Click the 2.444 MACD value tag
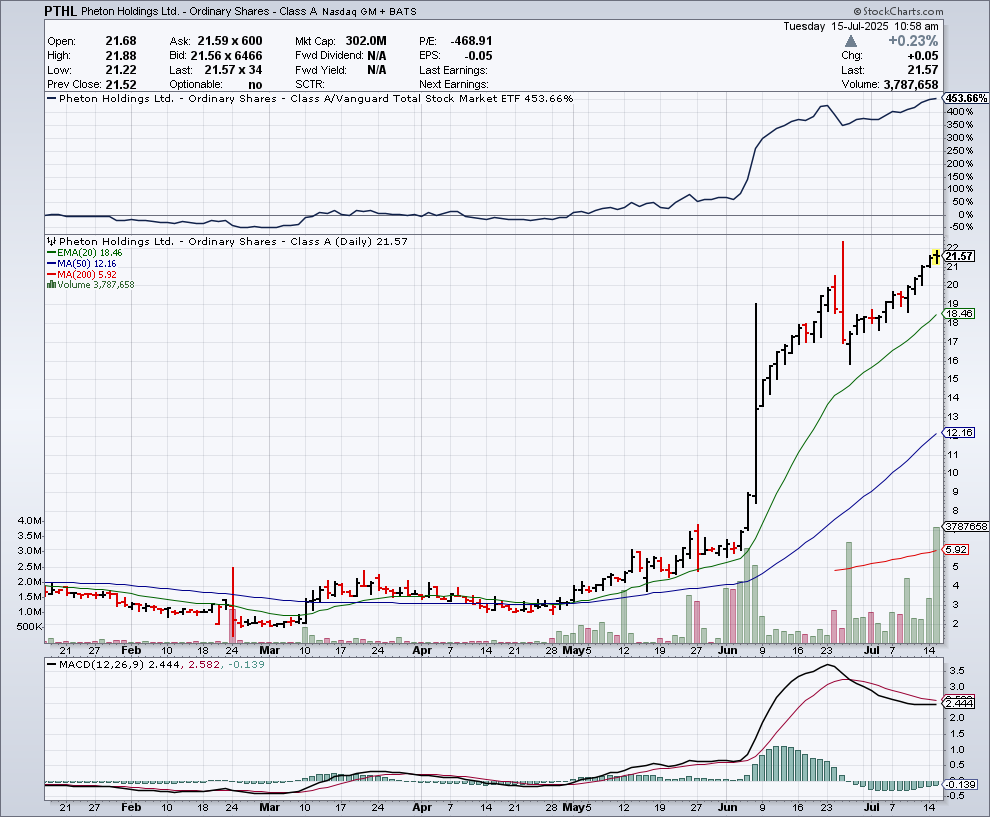The height and width of the screenshot is (817, 990). click(958, 703)
